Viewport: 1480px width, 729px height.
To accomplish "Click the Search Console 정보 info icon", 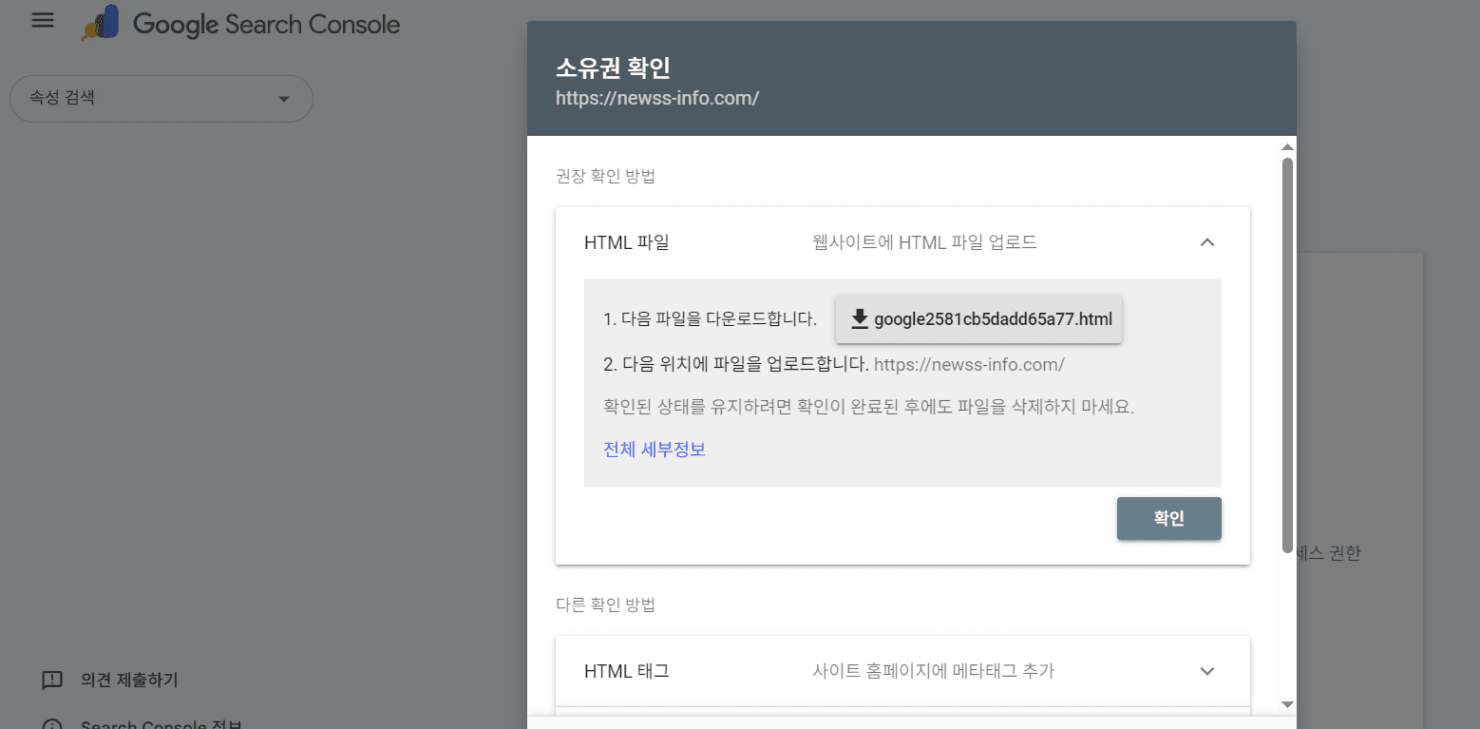I will click(52, 724).
